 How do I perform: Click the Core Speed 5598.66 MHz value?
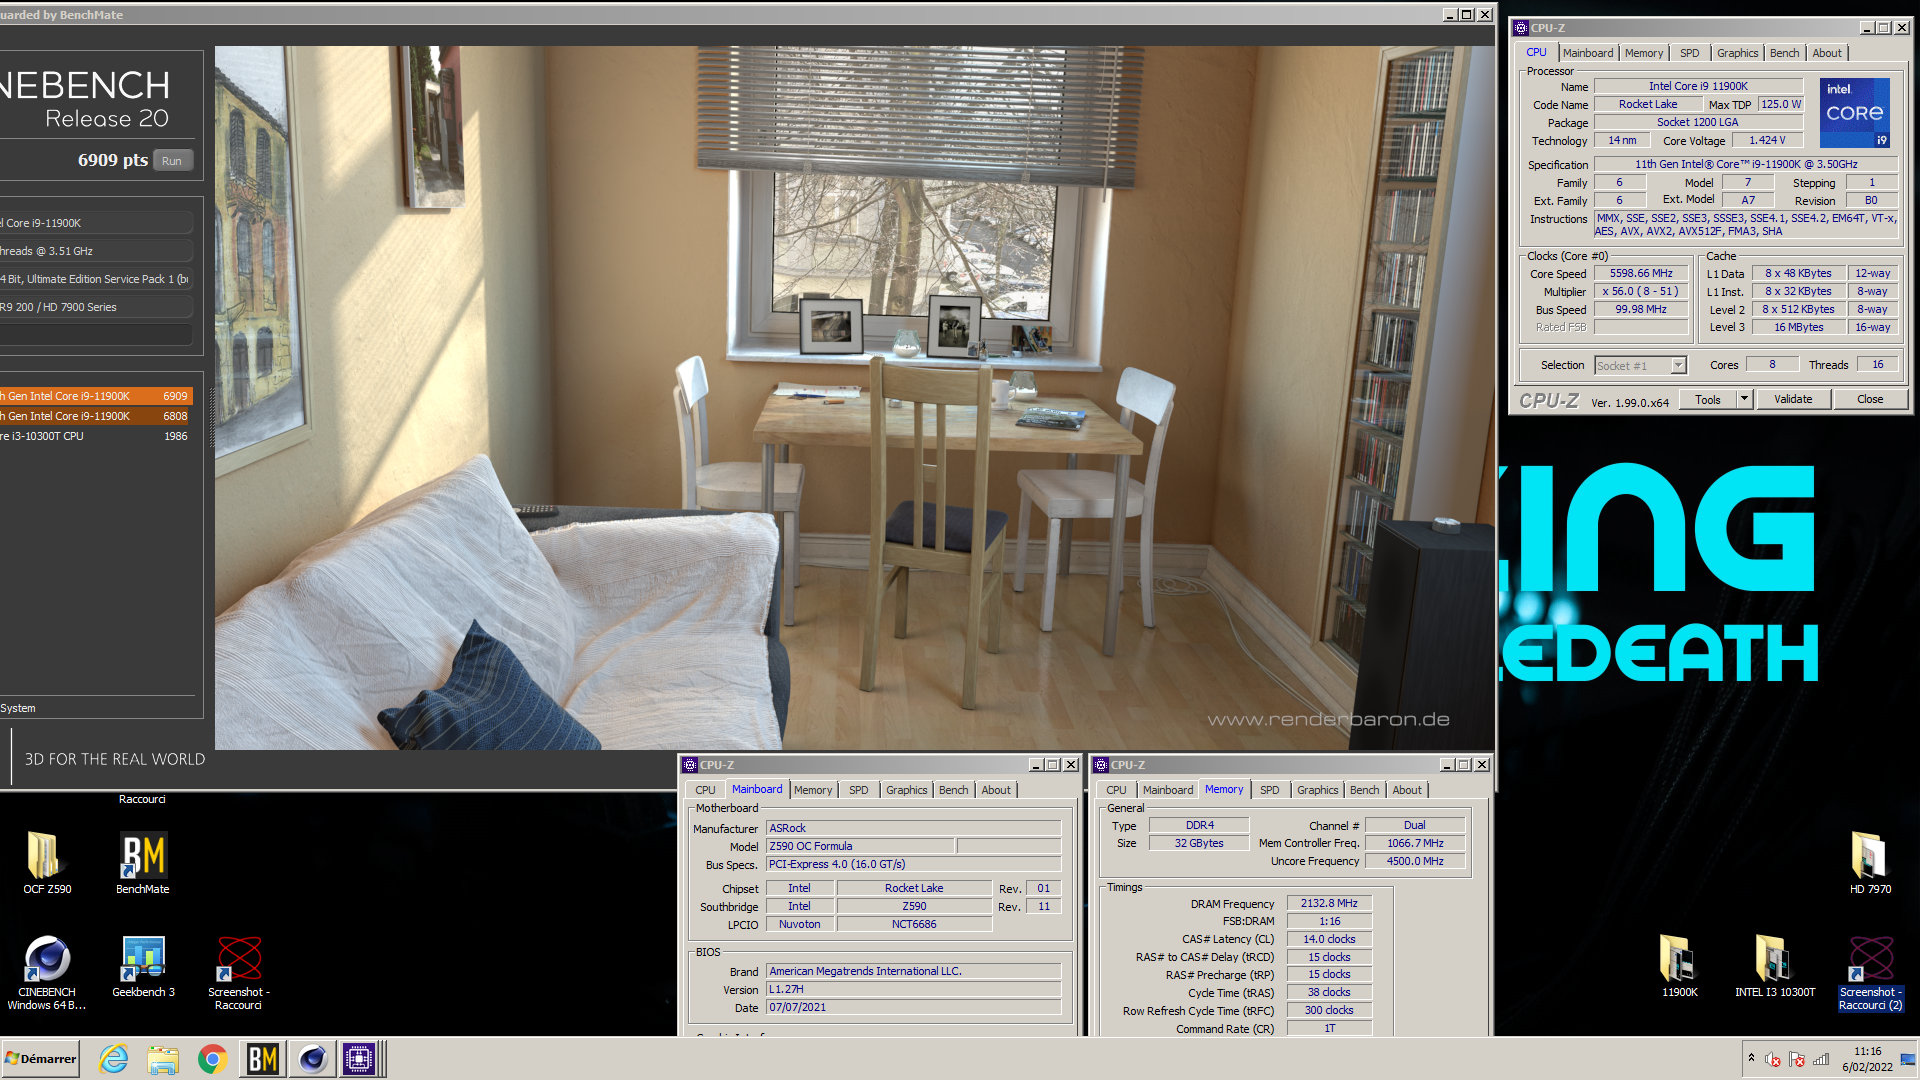[x=1641, y=274]
